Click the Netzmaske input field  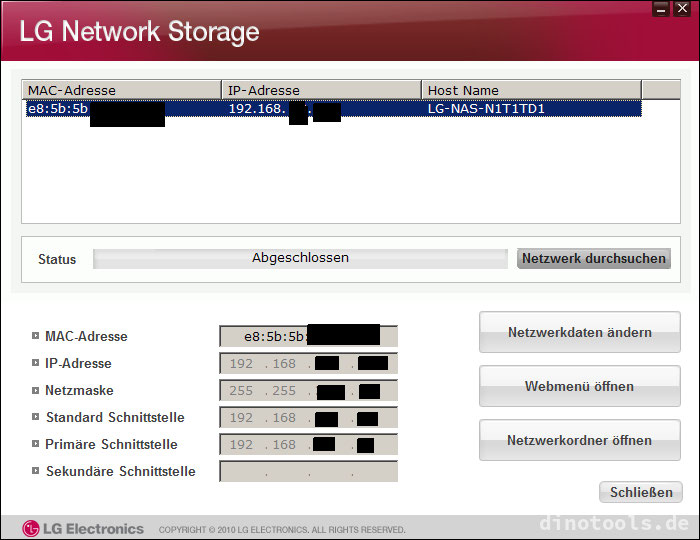tap(308, 390)
